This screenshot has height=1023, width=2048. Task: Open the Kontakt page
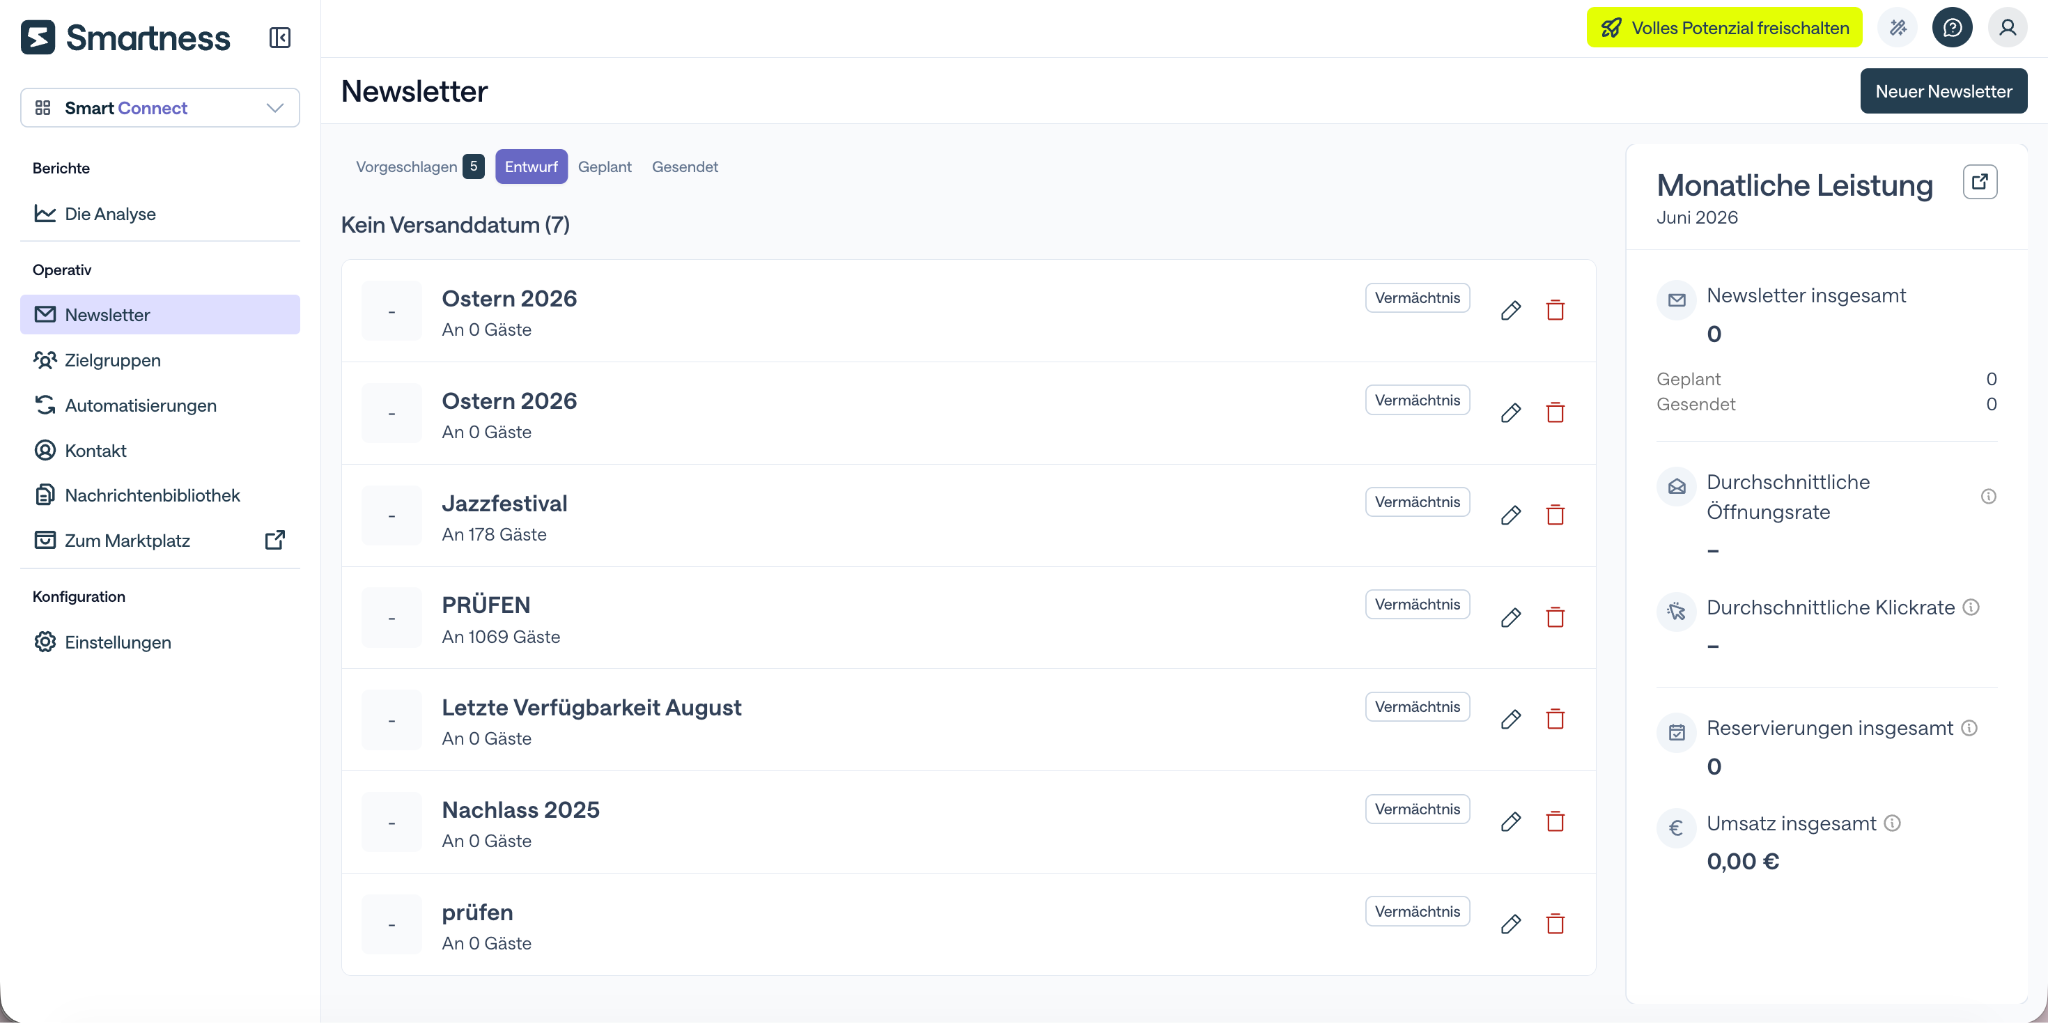click(x=160, y=451)
